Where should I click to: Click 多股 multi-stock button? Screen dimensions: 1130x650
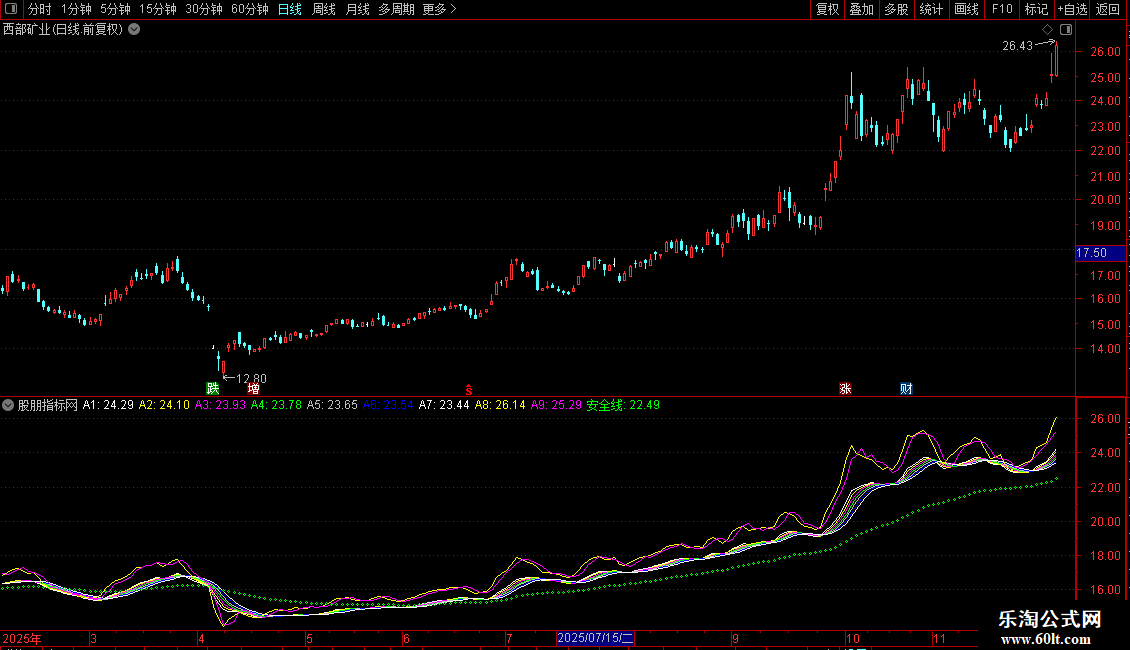[896, 9]
